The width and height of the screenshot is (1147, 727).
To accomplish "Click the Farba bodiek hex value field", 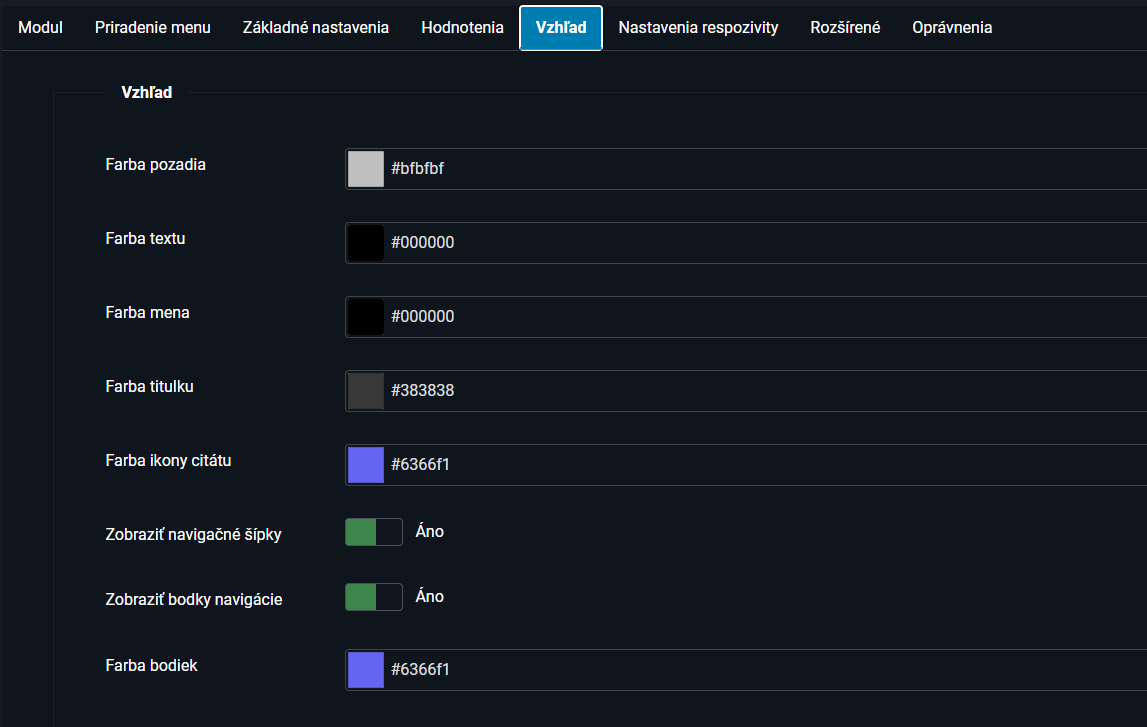I will pos(760,670).
